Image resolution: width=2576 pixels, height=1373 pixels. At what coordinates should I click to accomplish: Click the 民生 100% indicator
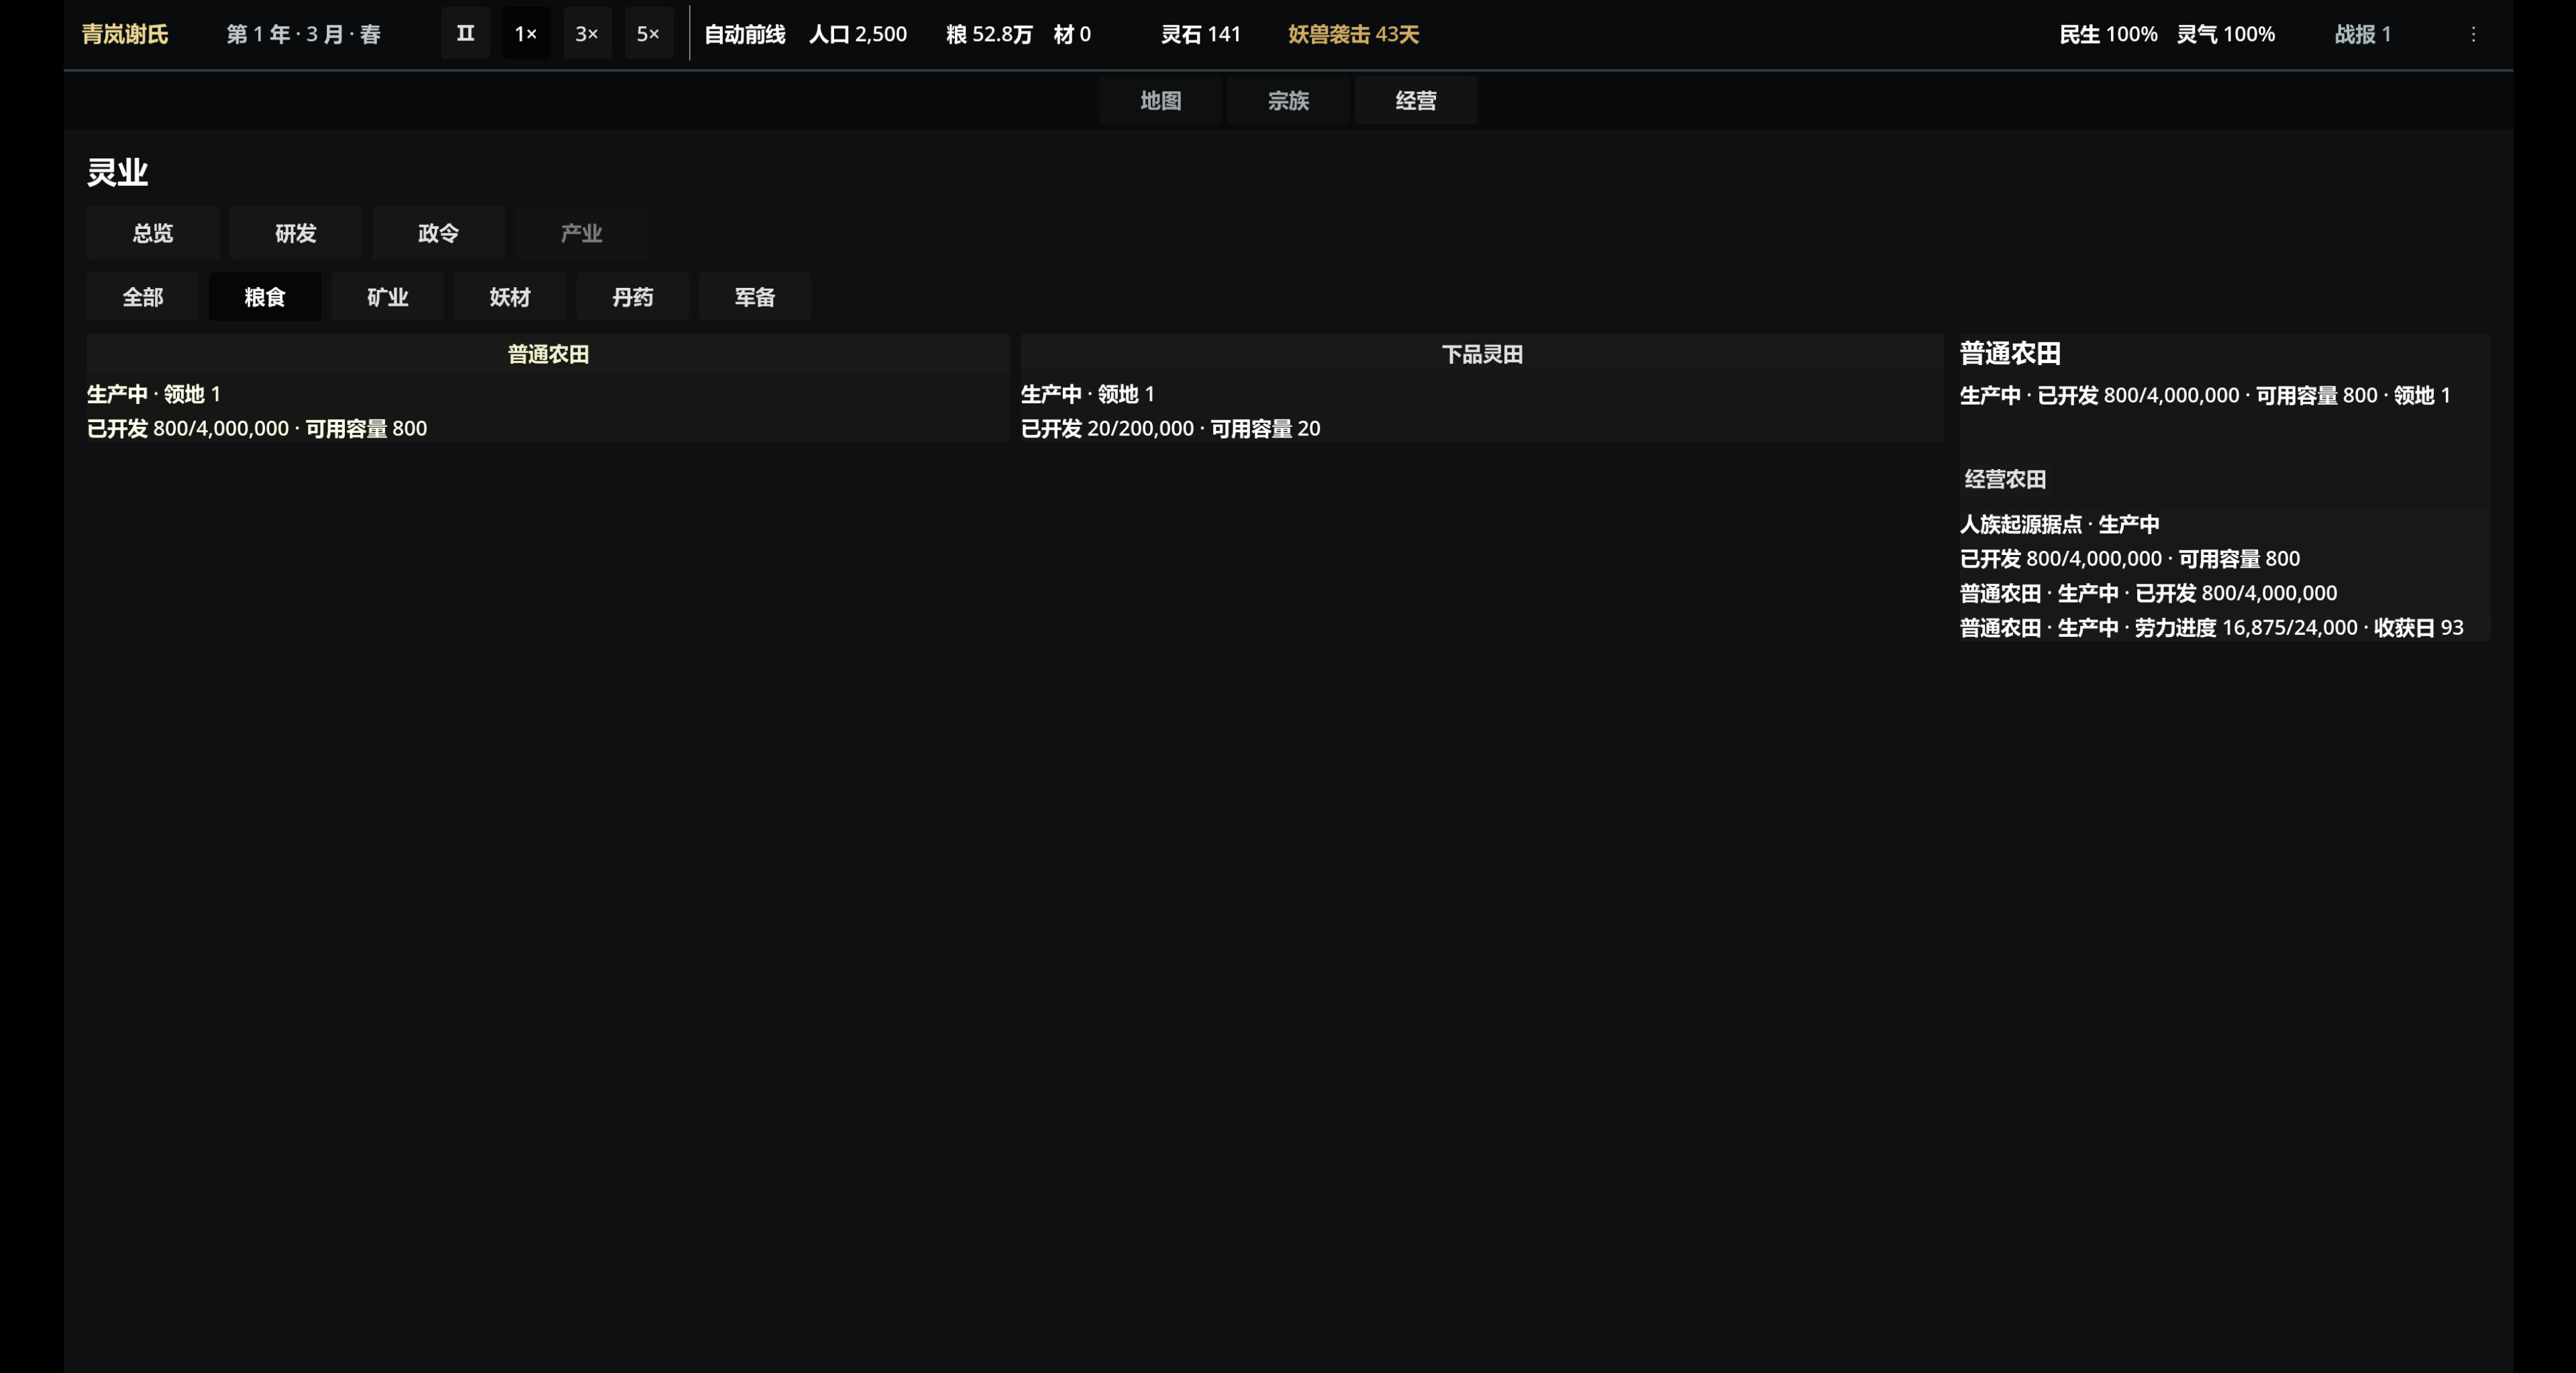coord(2108,34)
